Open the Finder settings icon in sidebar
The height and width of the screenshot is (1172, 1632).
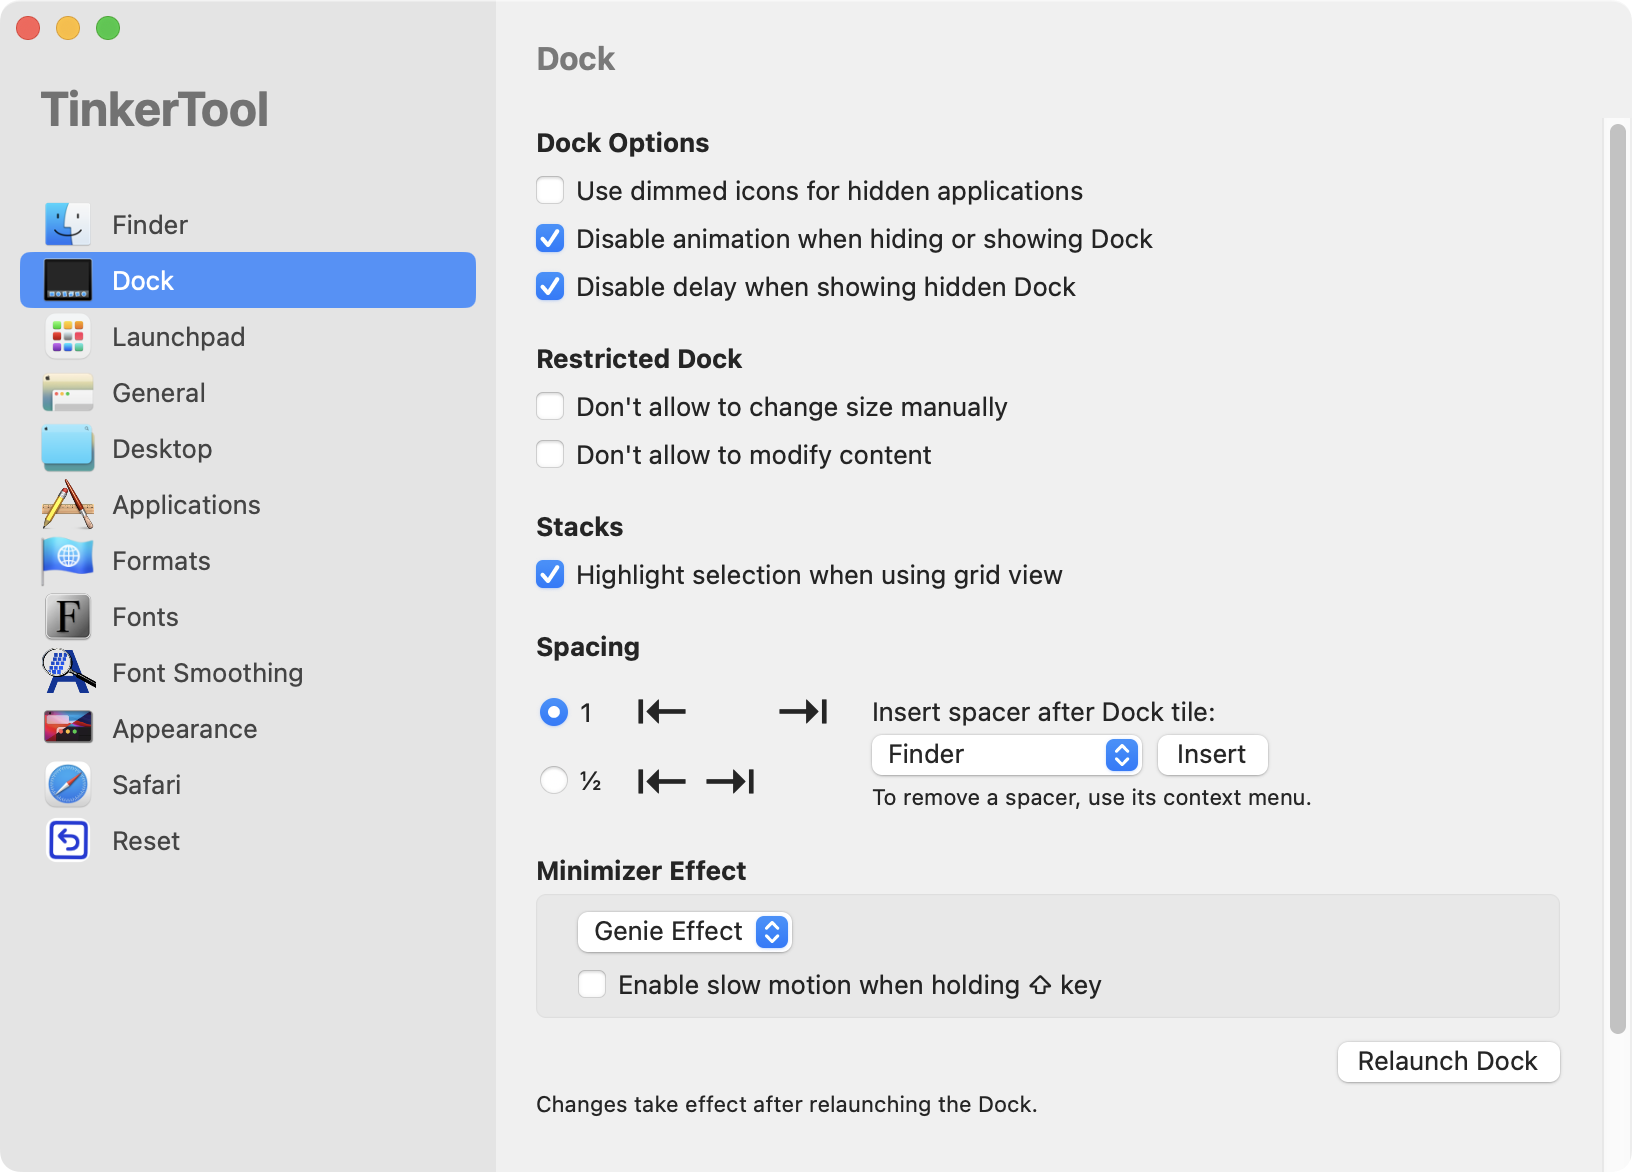pyautogui.click(x=68, y=225)
